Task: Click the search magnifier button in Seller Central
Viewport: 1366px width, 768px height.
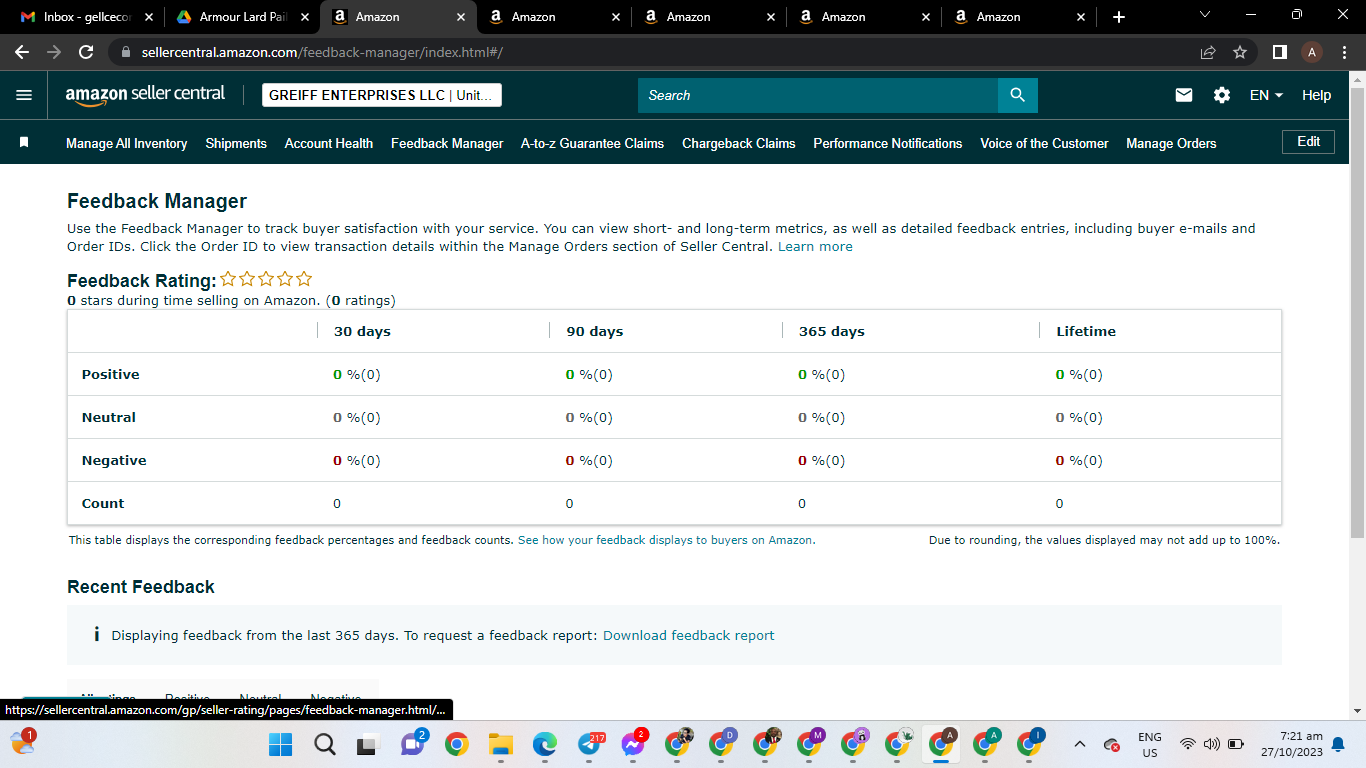Action: point(1018,95)
